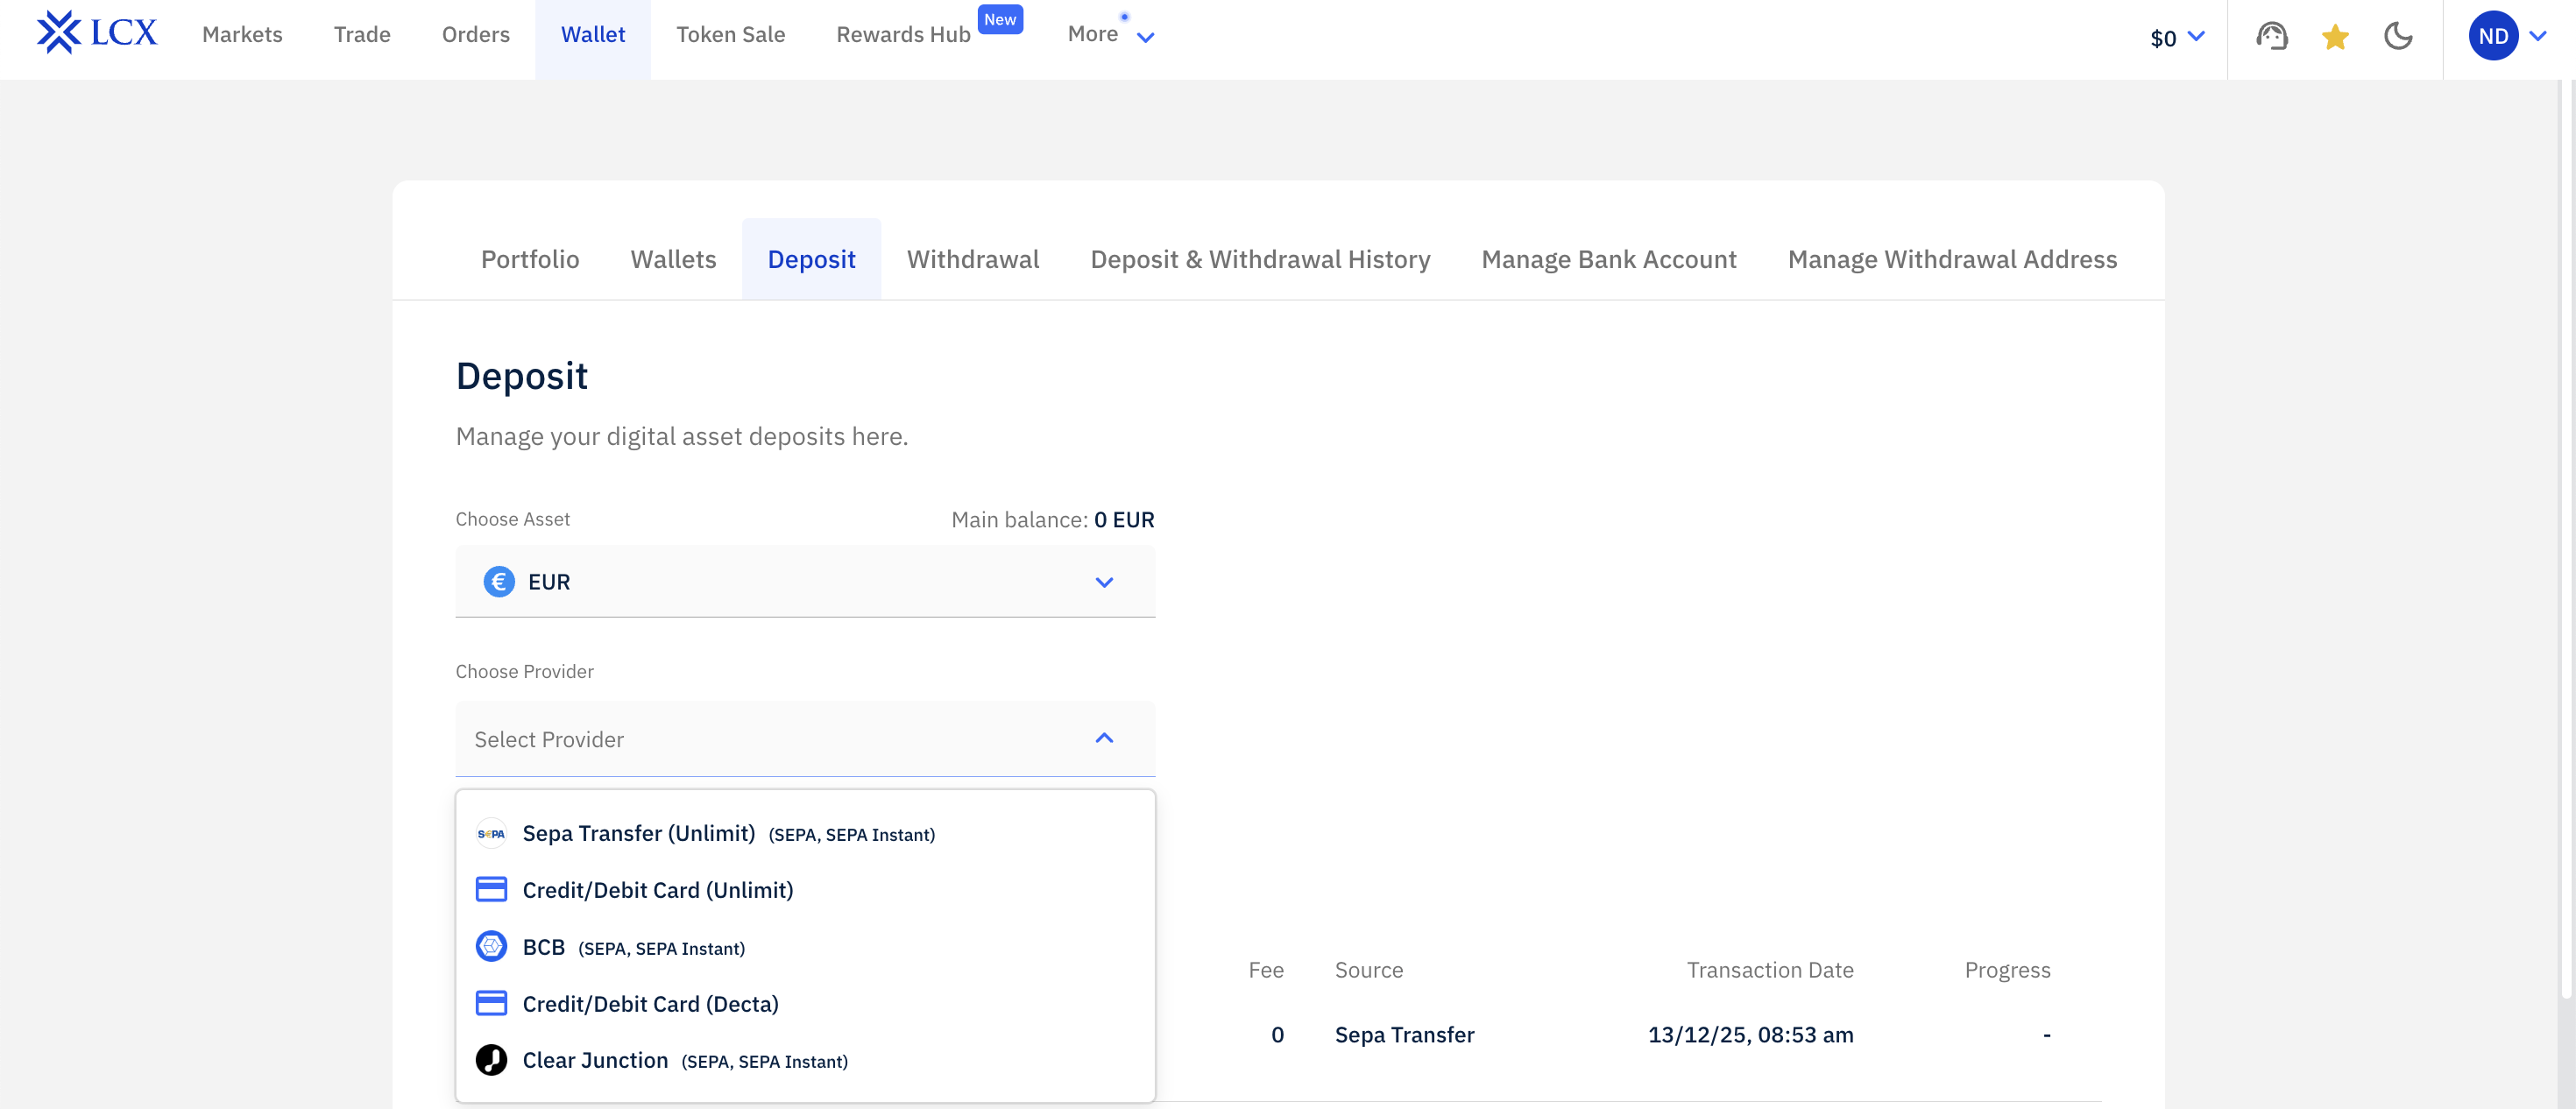
Task: Click the page vertical scrollbar
Action: pyautogui.click(x=2565, y=540)
